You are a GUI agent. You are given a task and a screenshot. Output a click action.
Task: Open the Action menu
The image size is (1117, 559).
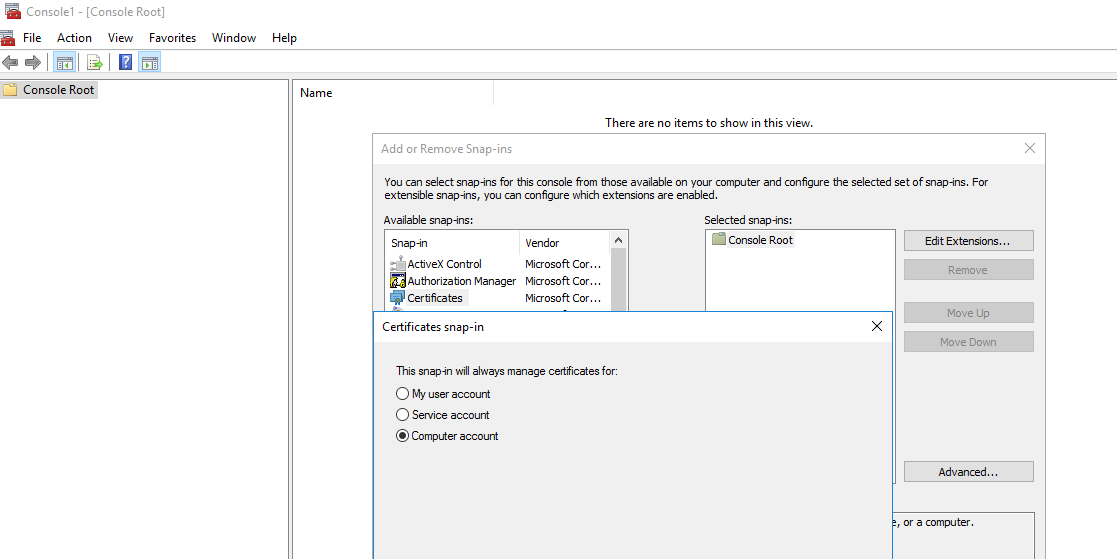[x=74, y=38]
